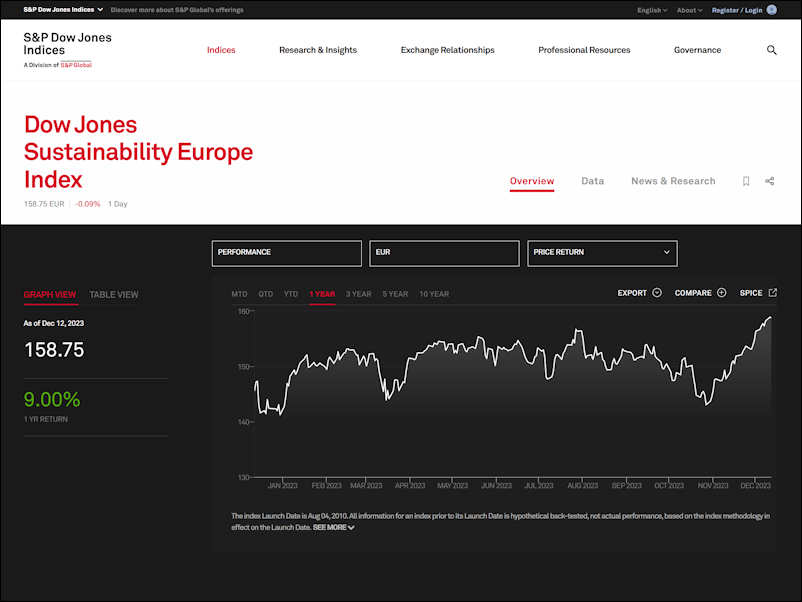Image resolution: width=802 pixels, height=602 pixels.
Task: Open the PRICE RETURN dropdown
Action: click(x=602, y=253)
